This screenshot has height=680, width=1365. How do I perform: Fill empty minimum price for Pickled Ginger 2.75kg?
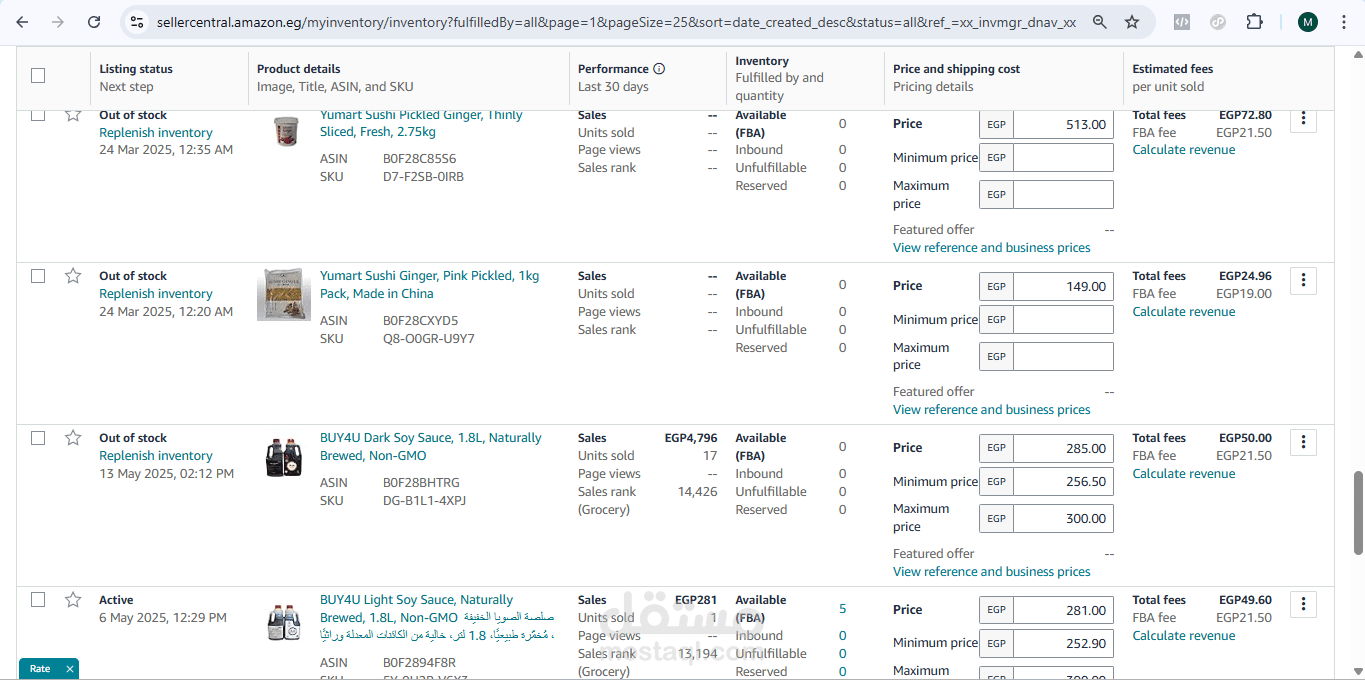point(1063,157)
